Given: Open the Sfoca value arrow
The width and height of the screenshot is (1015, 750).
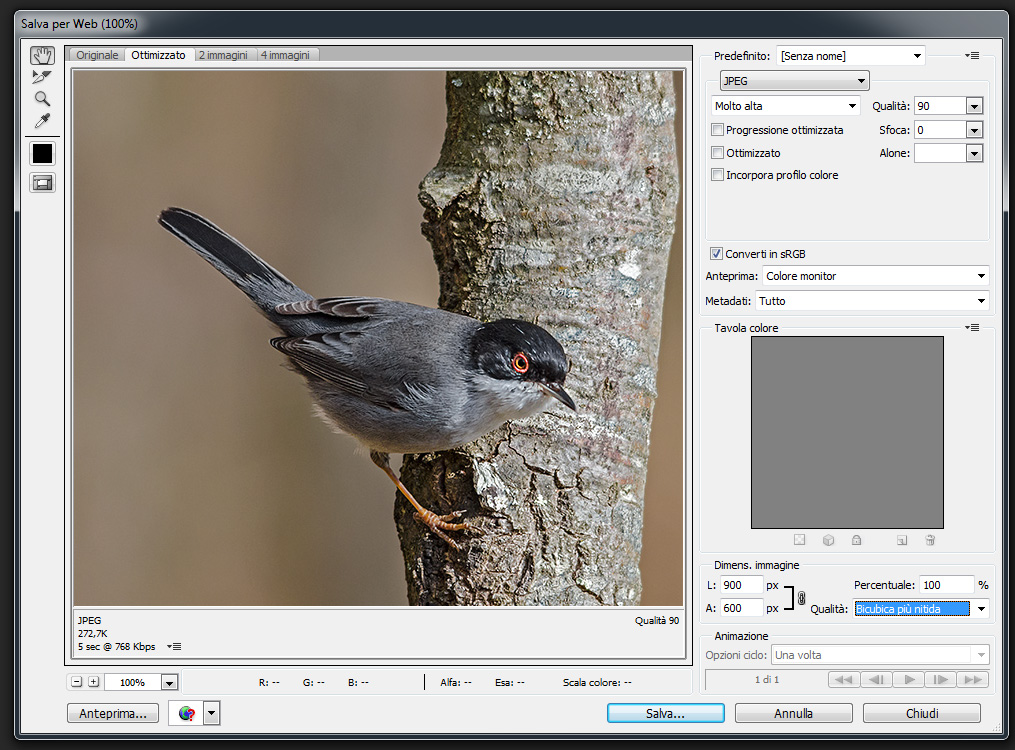Looking at the screenshot, I should click(974, 130).
